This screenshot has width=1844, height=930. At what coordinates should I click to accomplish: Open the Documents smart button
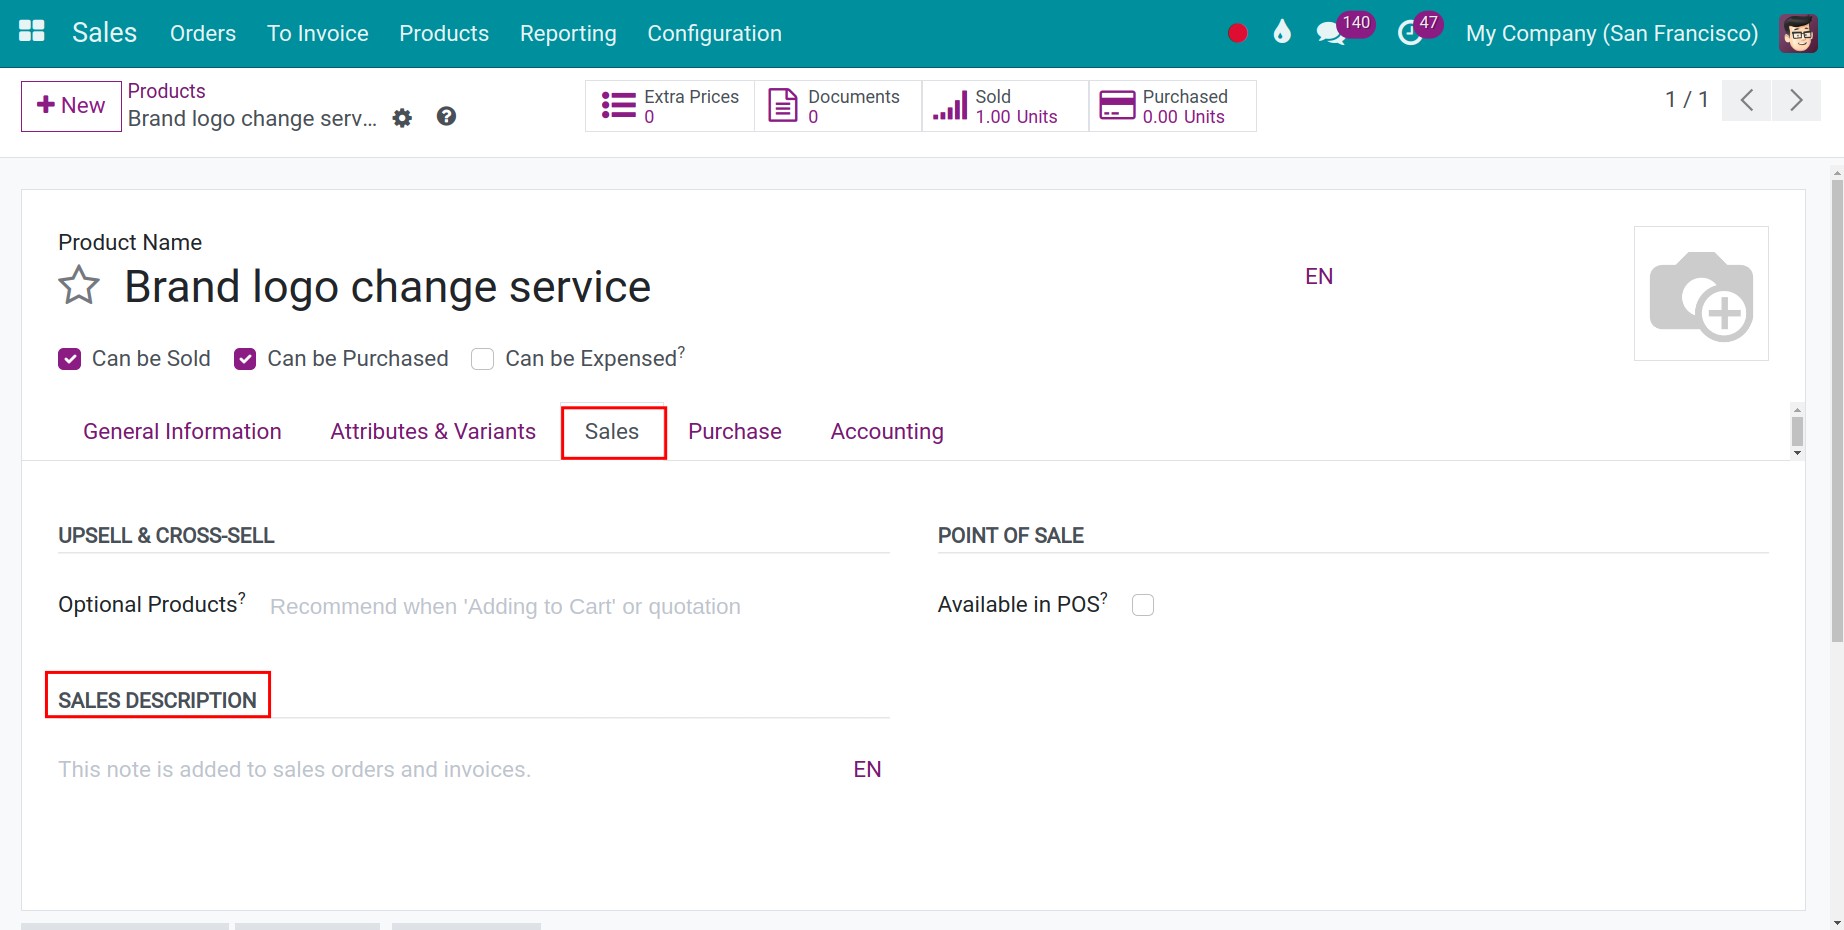click(x=838, y=105)
